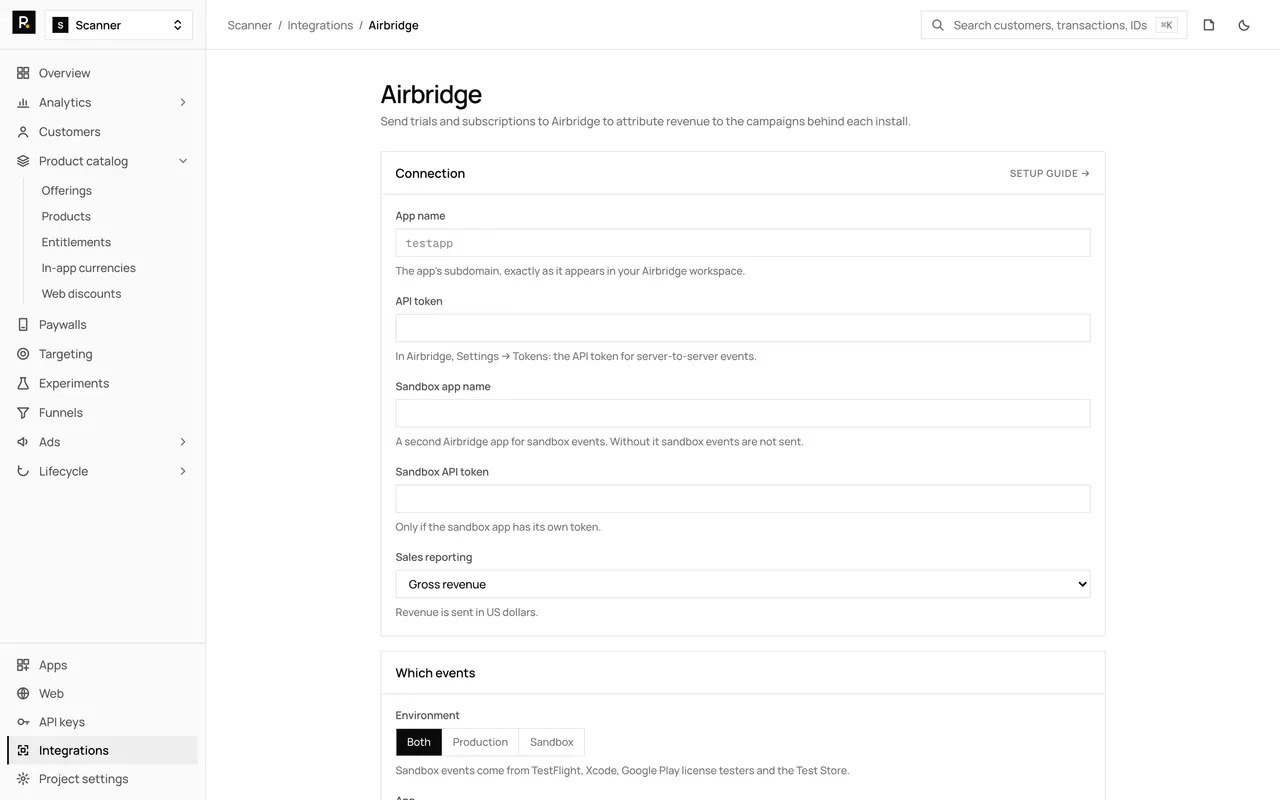Expand the Lifecycle section chevron

tap(183, 471)
